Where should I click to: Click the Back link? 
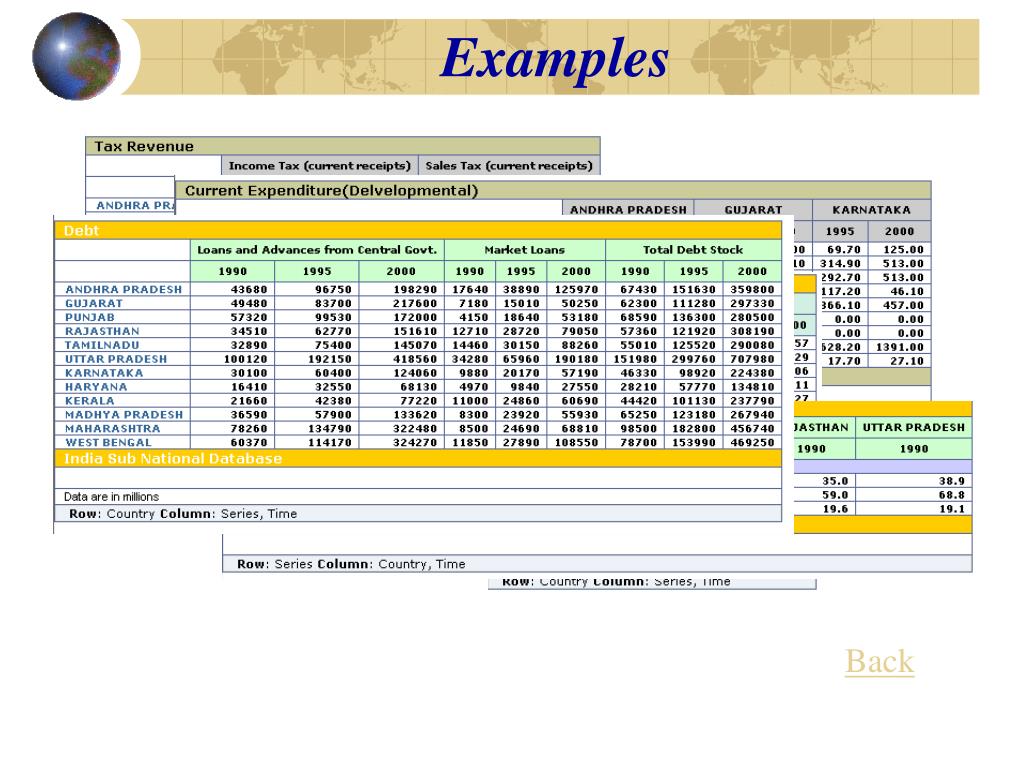(879, 661)
